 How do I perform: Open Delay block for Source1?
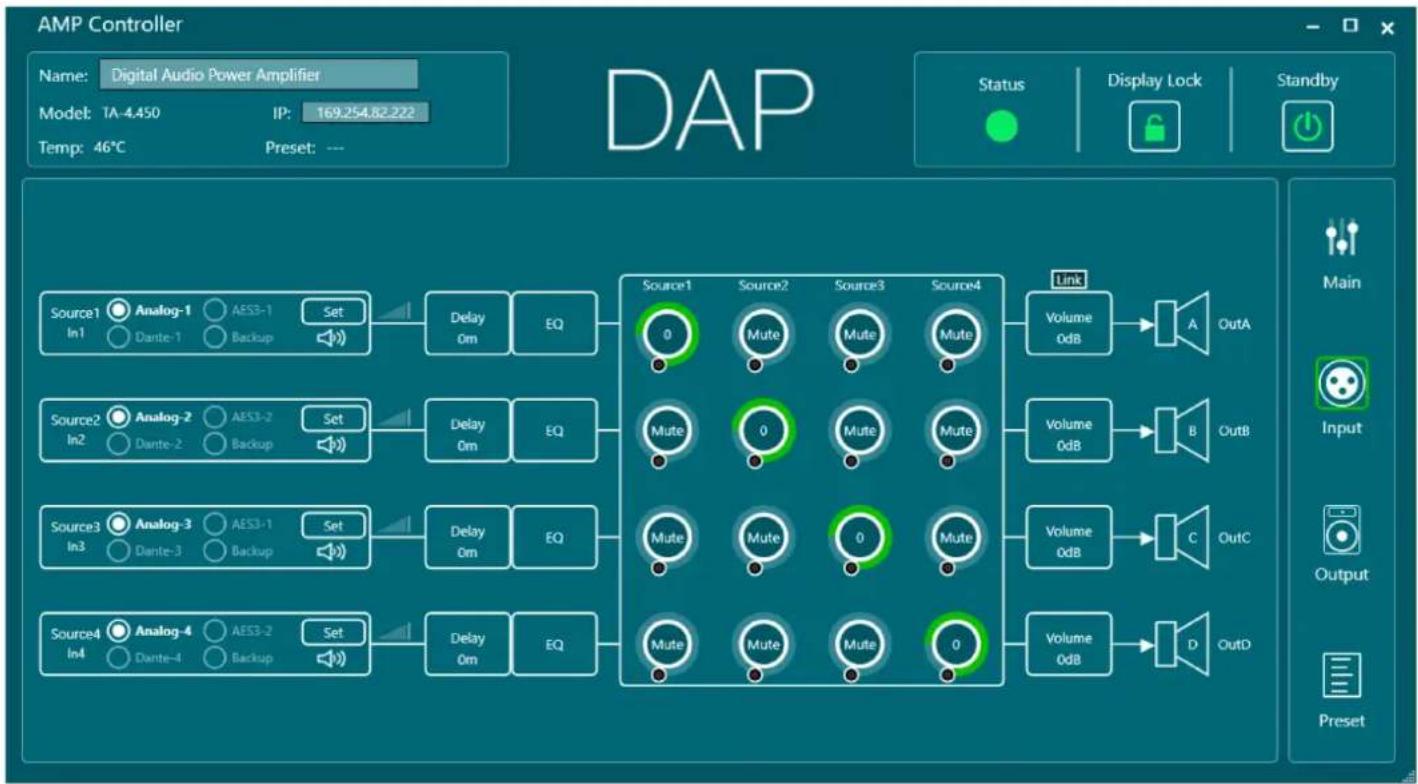[467, 324]
